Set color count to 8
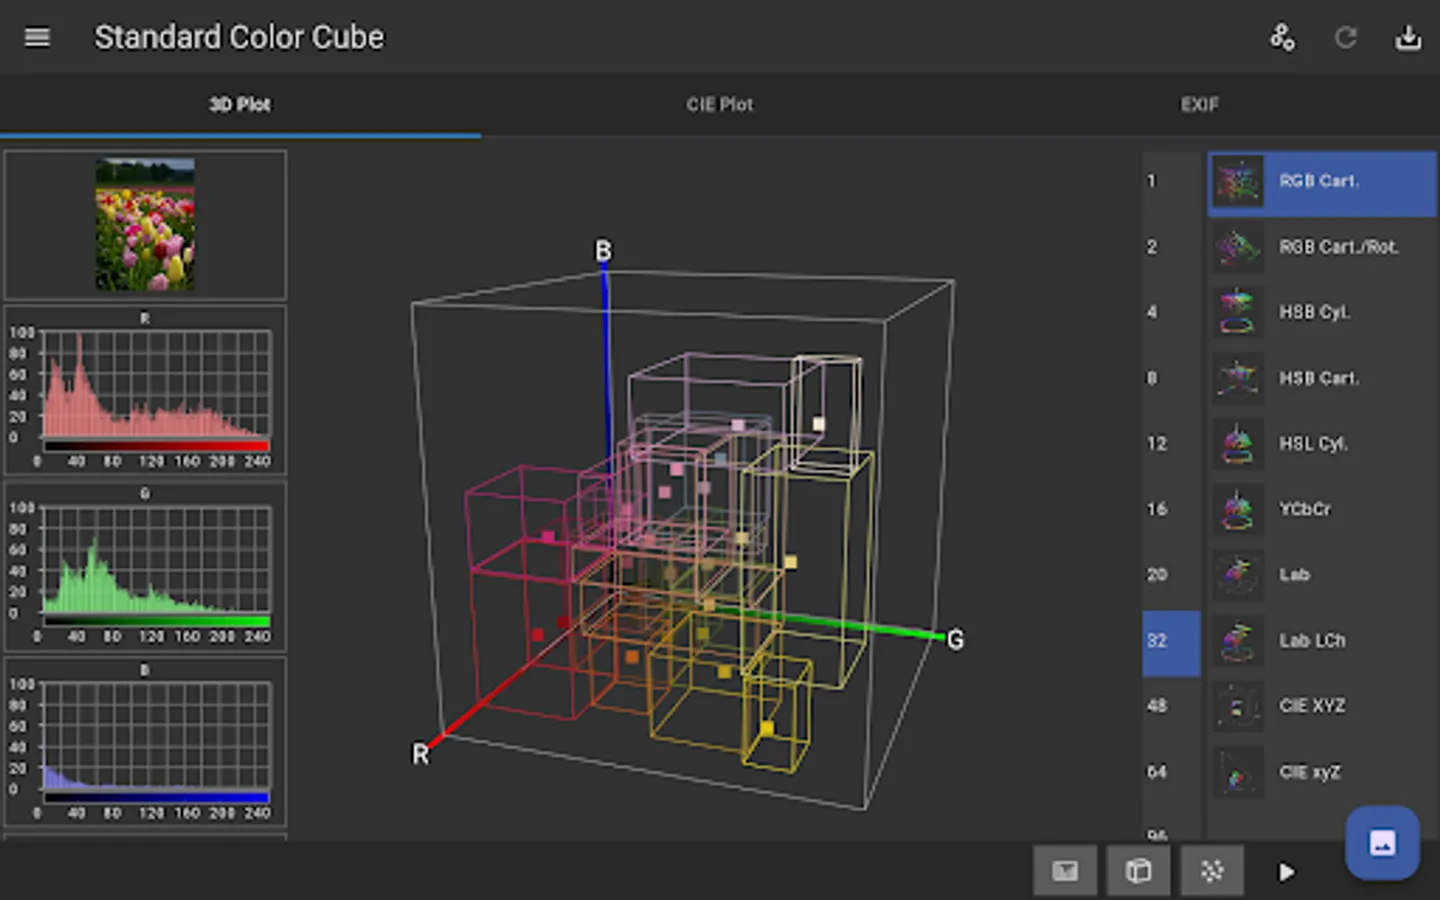 pos(1171,378)
